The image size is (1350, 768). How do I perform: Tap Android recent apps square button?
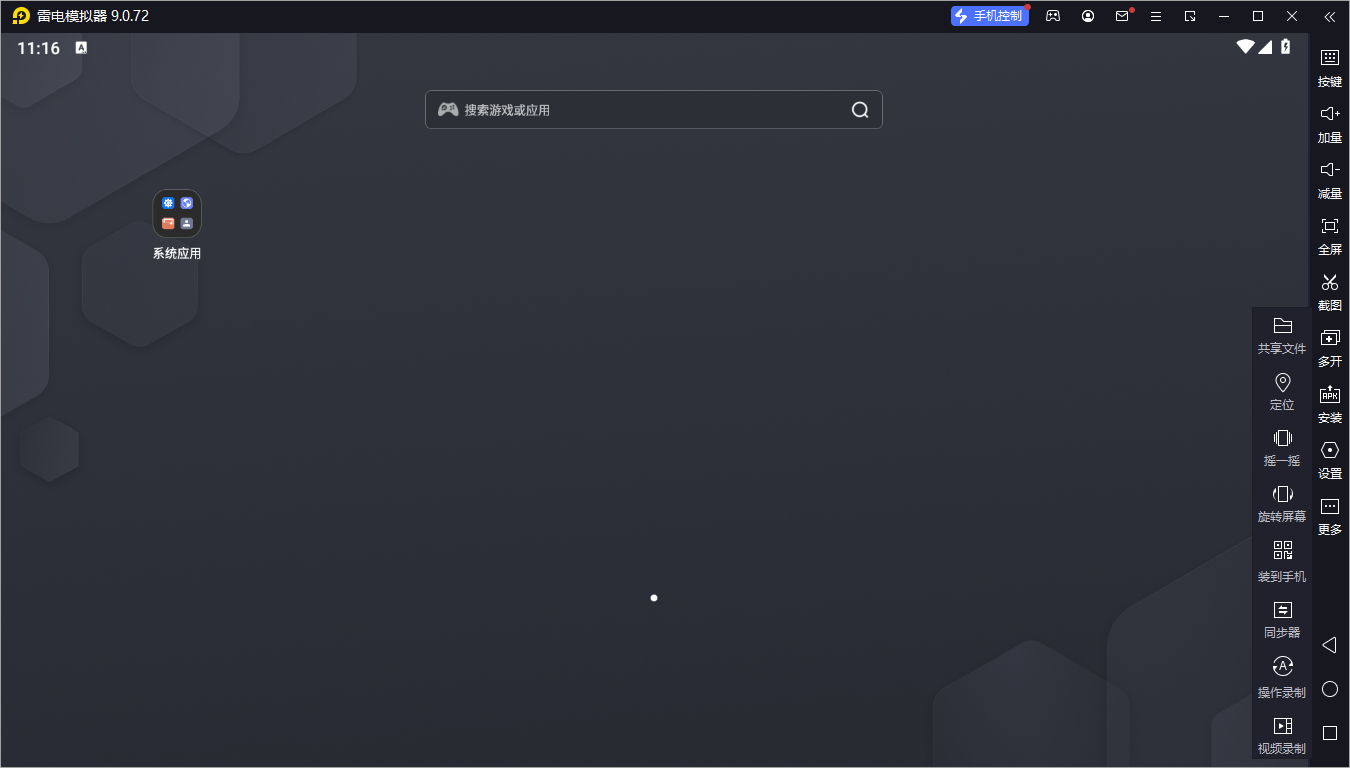click(x=1330, y=733)
